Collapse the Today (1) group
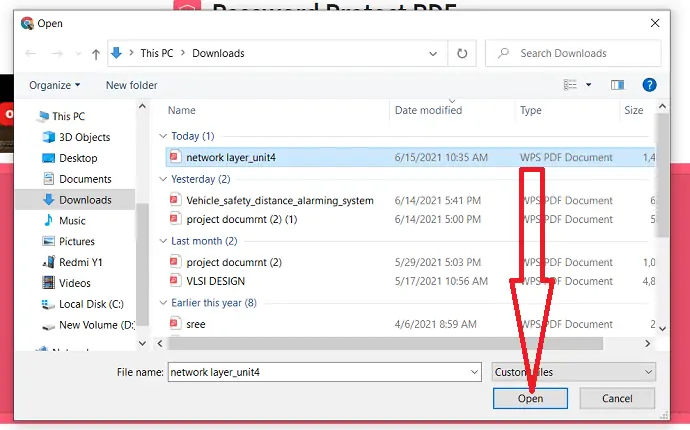 (163, 136)
